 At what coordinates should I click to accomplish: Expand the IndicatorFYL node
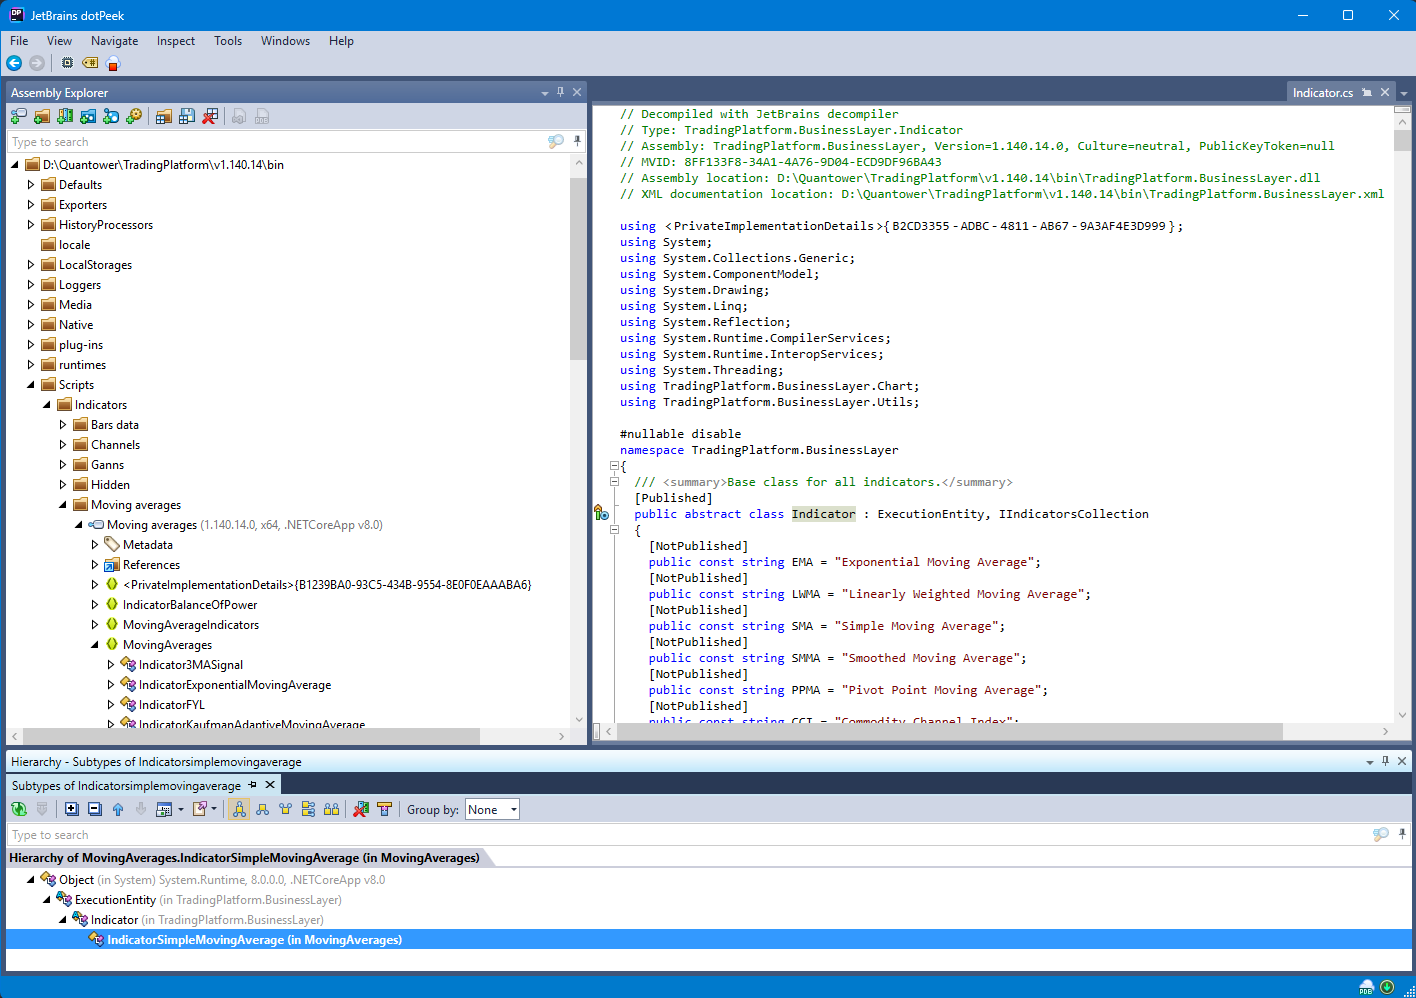point(111,705)
